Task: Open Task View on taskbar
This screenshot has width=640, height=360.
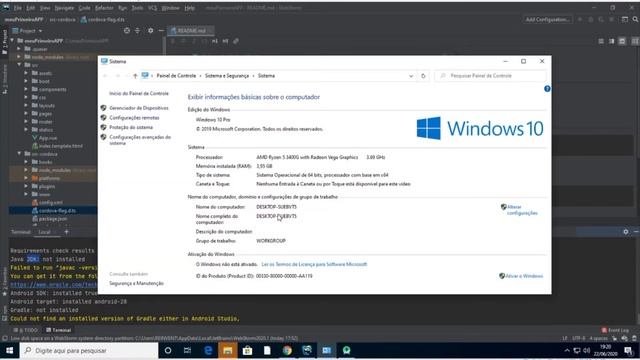Action: [x=187, y=351]
